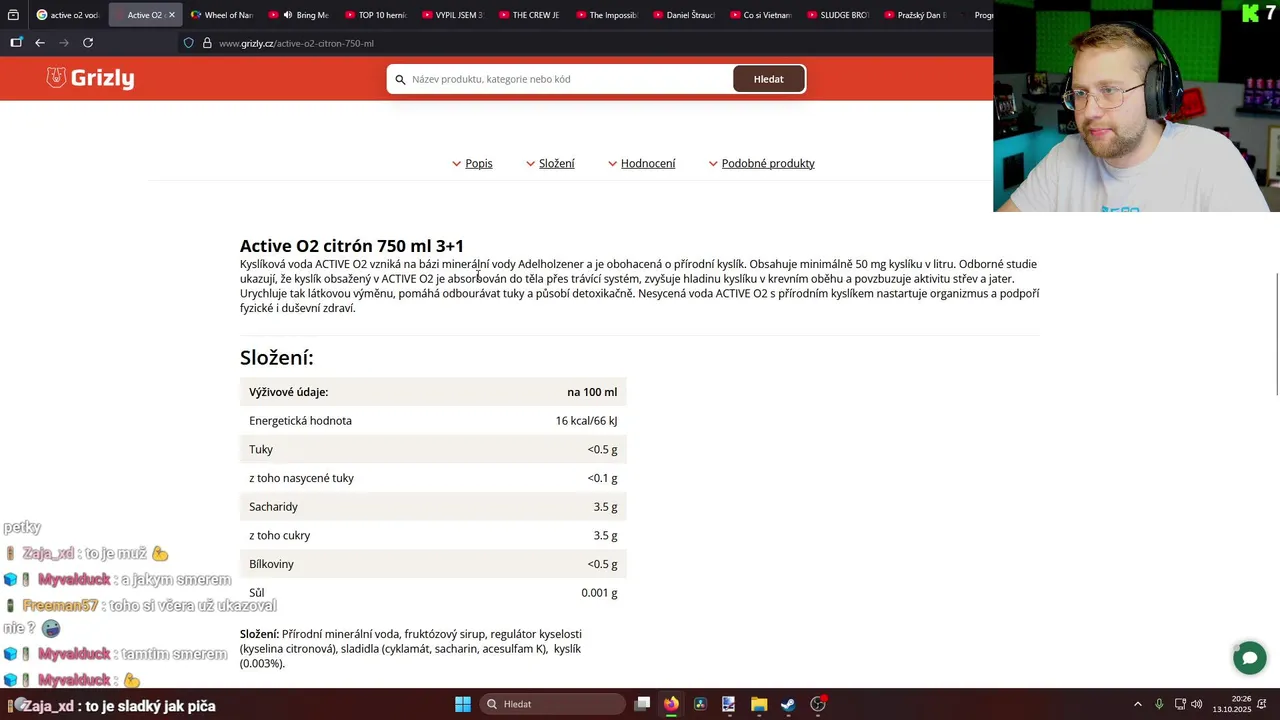
Task: Click the Windows taskbar search box Hledat
Action: tap(550, 704)
